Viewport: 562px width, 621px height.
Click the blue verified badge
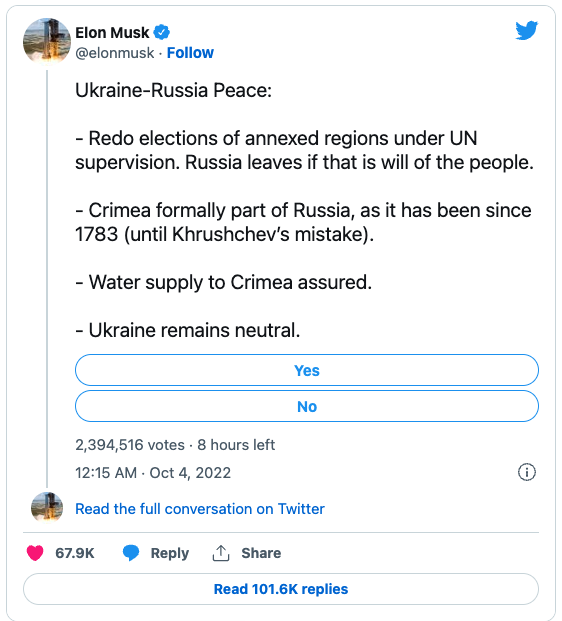[162, 32]
